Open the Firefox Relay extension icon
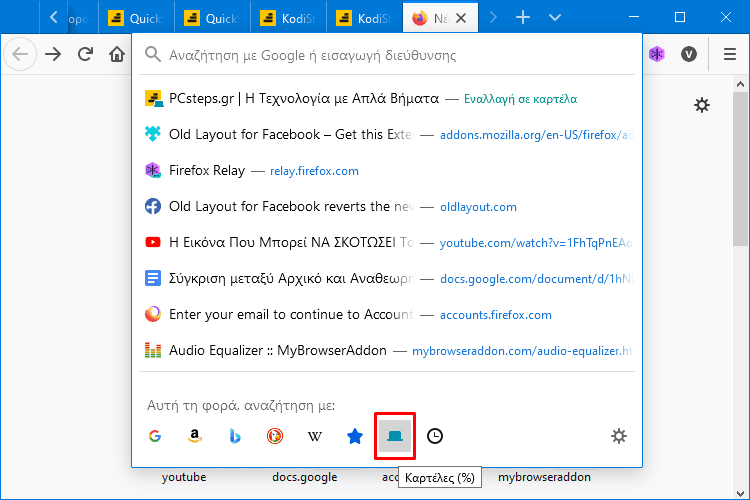The height and width of the screenshot is (500, 750). click(657, 55)
